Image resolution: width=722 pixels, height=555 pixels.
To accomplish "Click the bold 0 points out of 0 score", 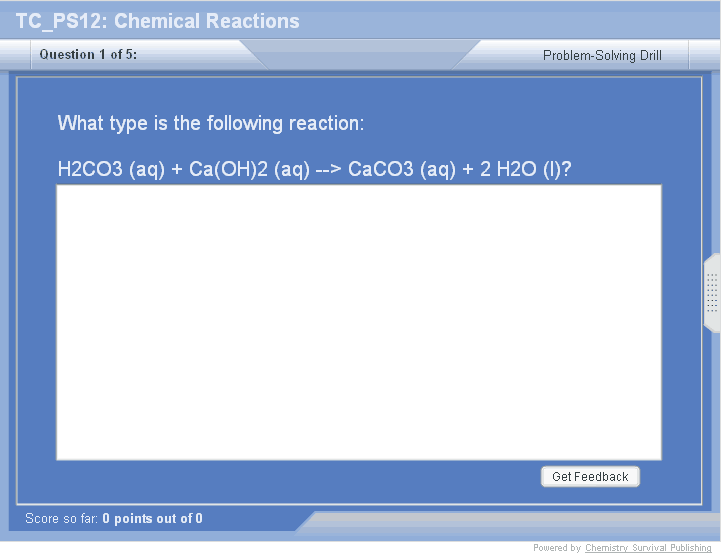I will pyautogui.click(x=152, y=519).
